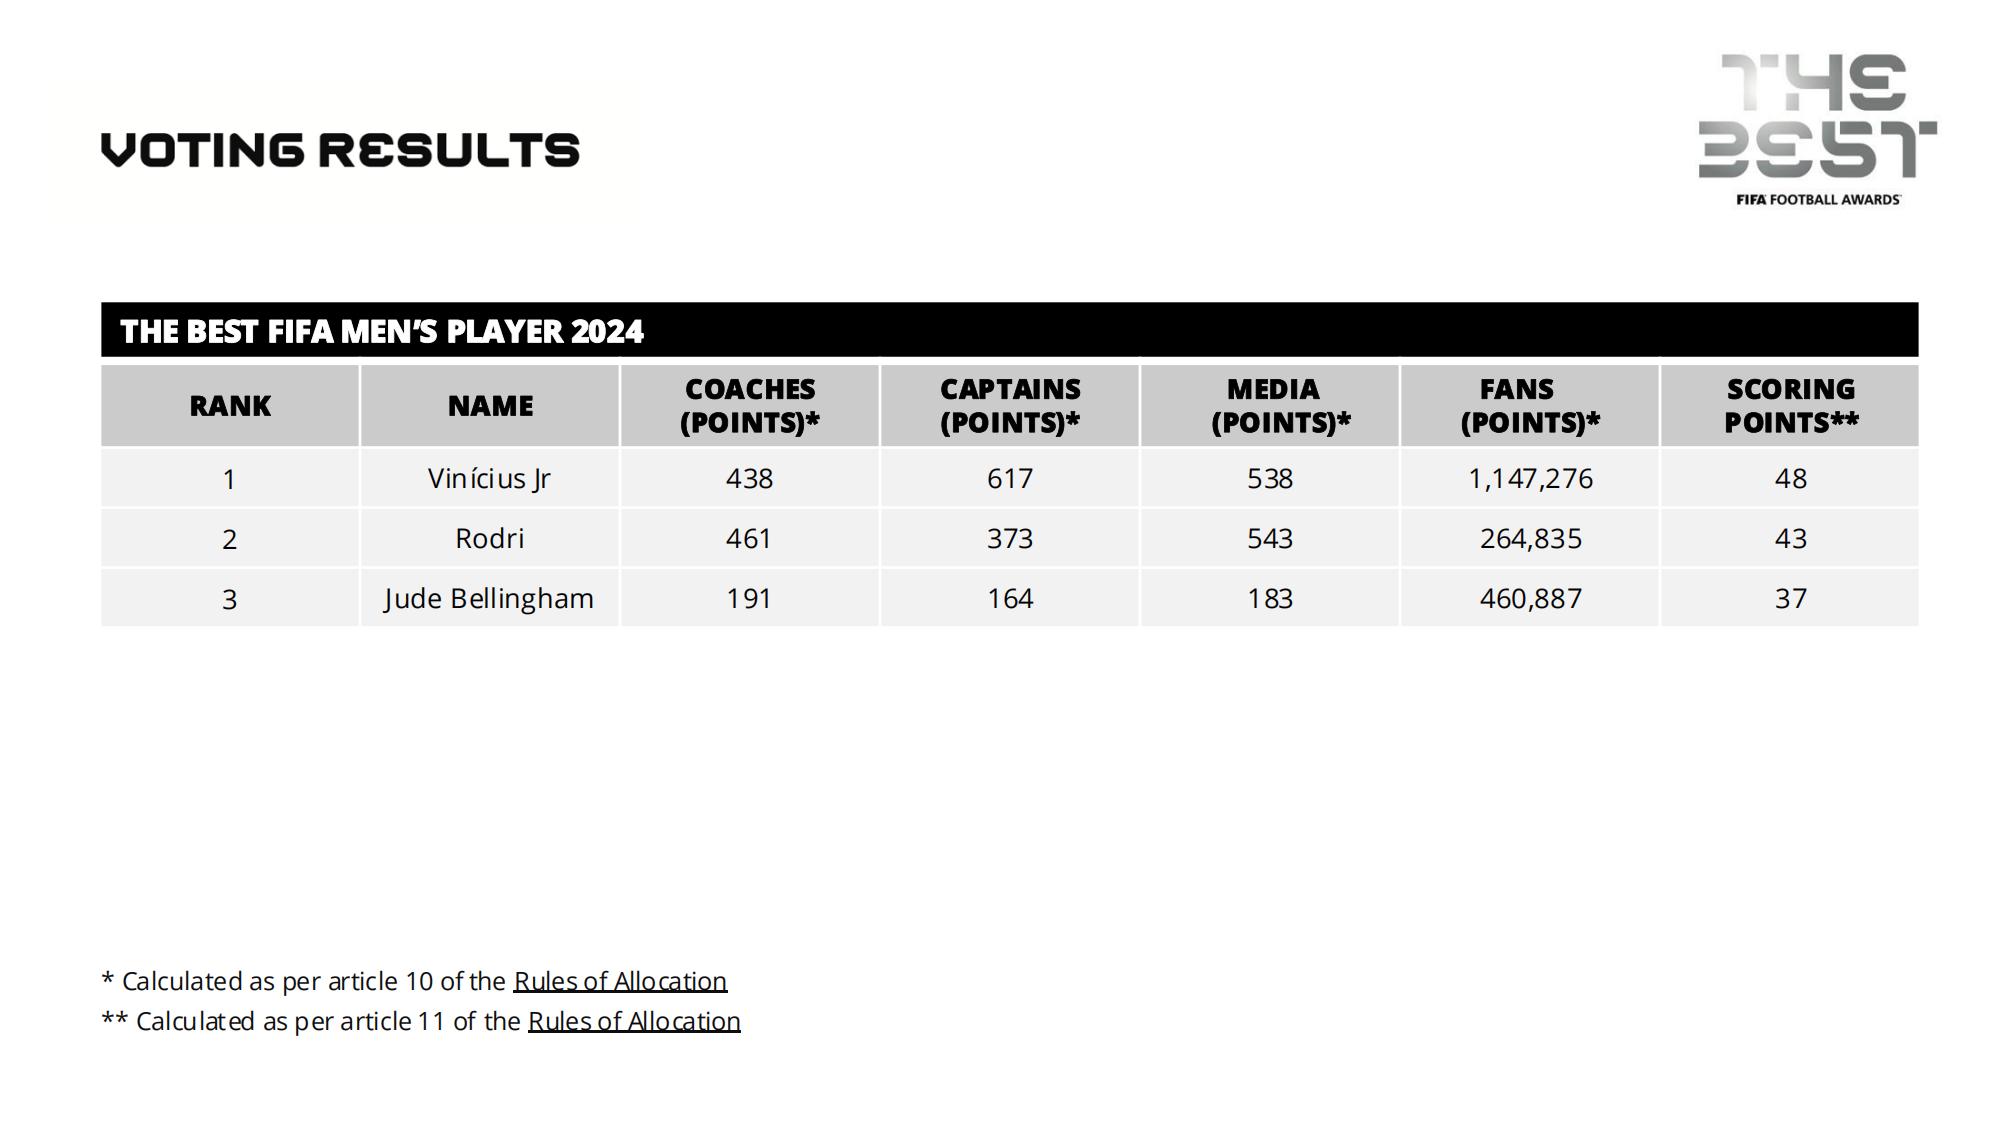The image size is (2000, 1125).
Task: Click The Best FIFA Football Awards logo
Action: click(1817, 129)
